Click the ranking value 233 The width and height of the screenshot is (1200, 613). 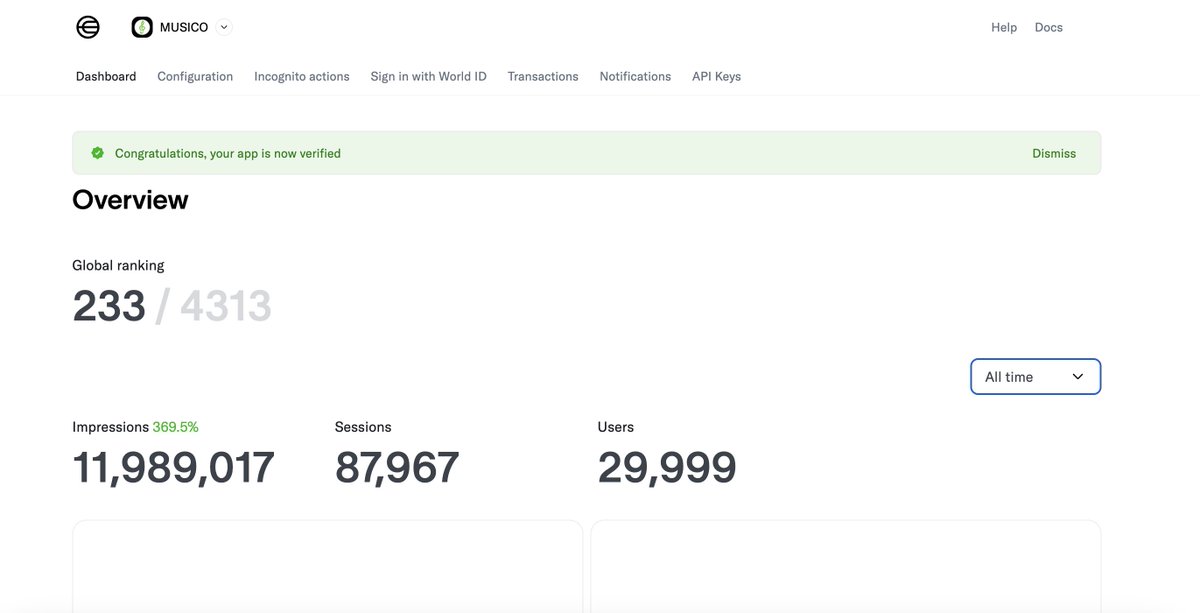[109, 306]
